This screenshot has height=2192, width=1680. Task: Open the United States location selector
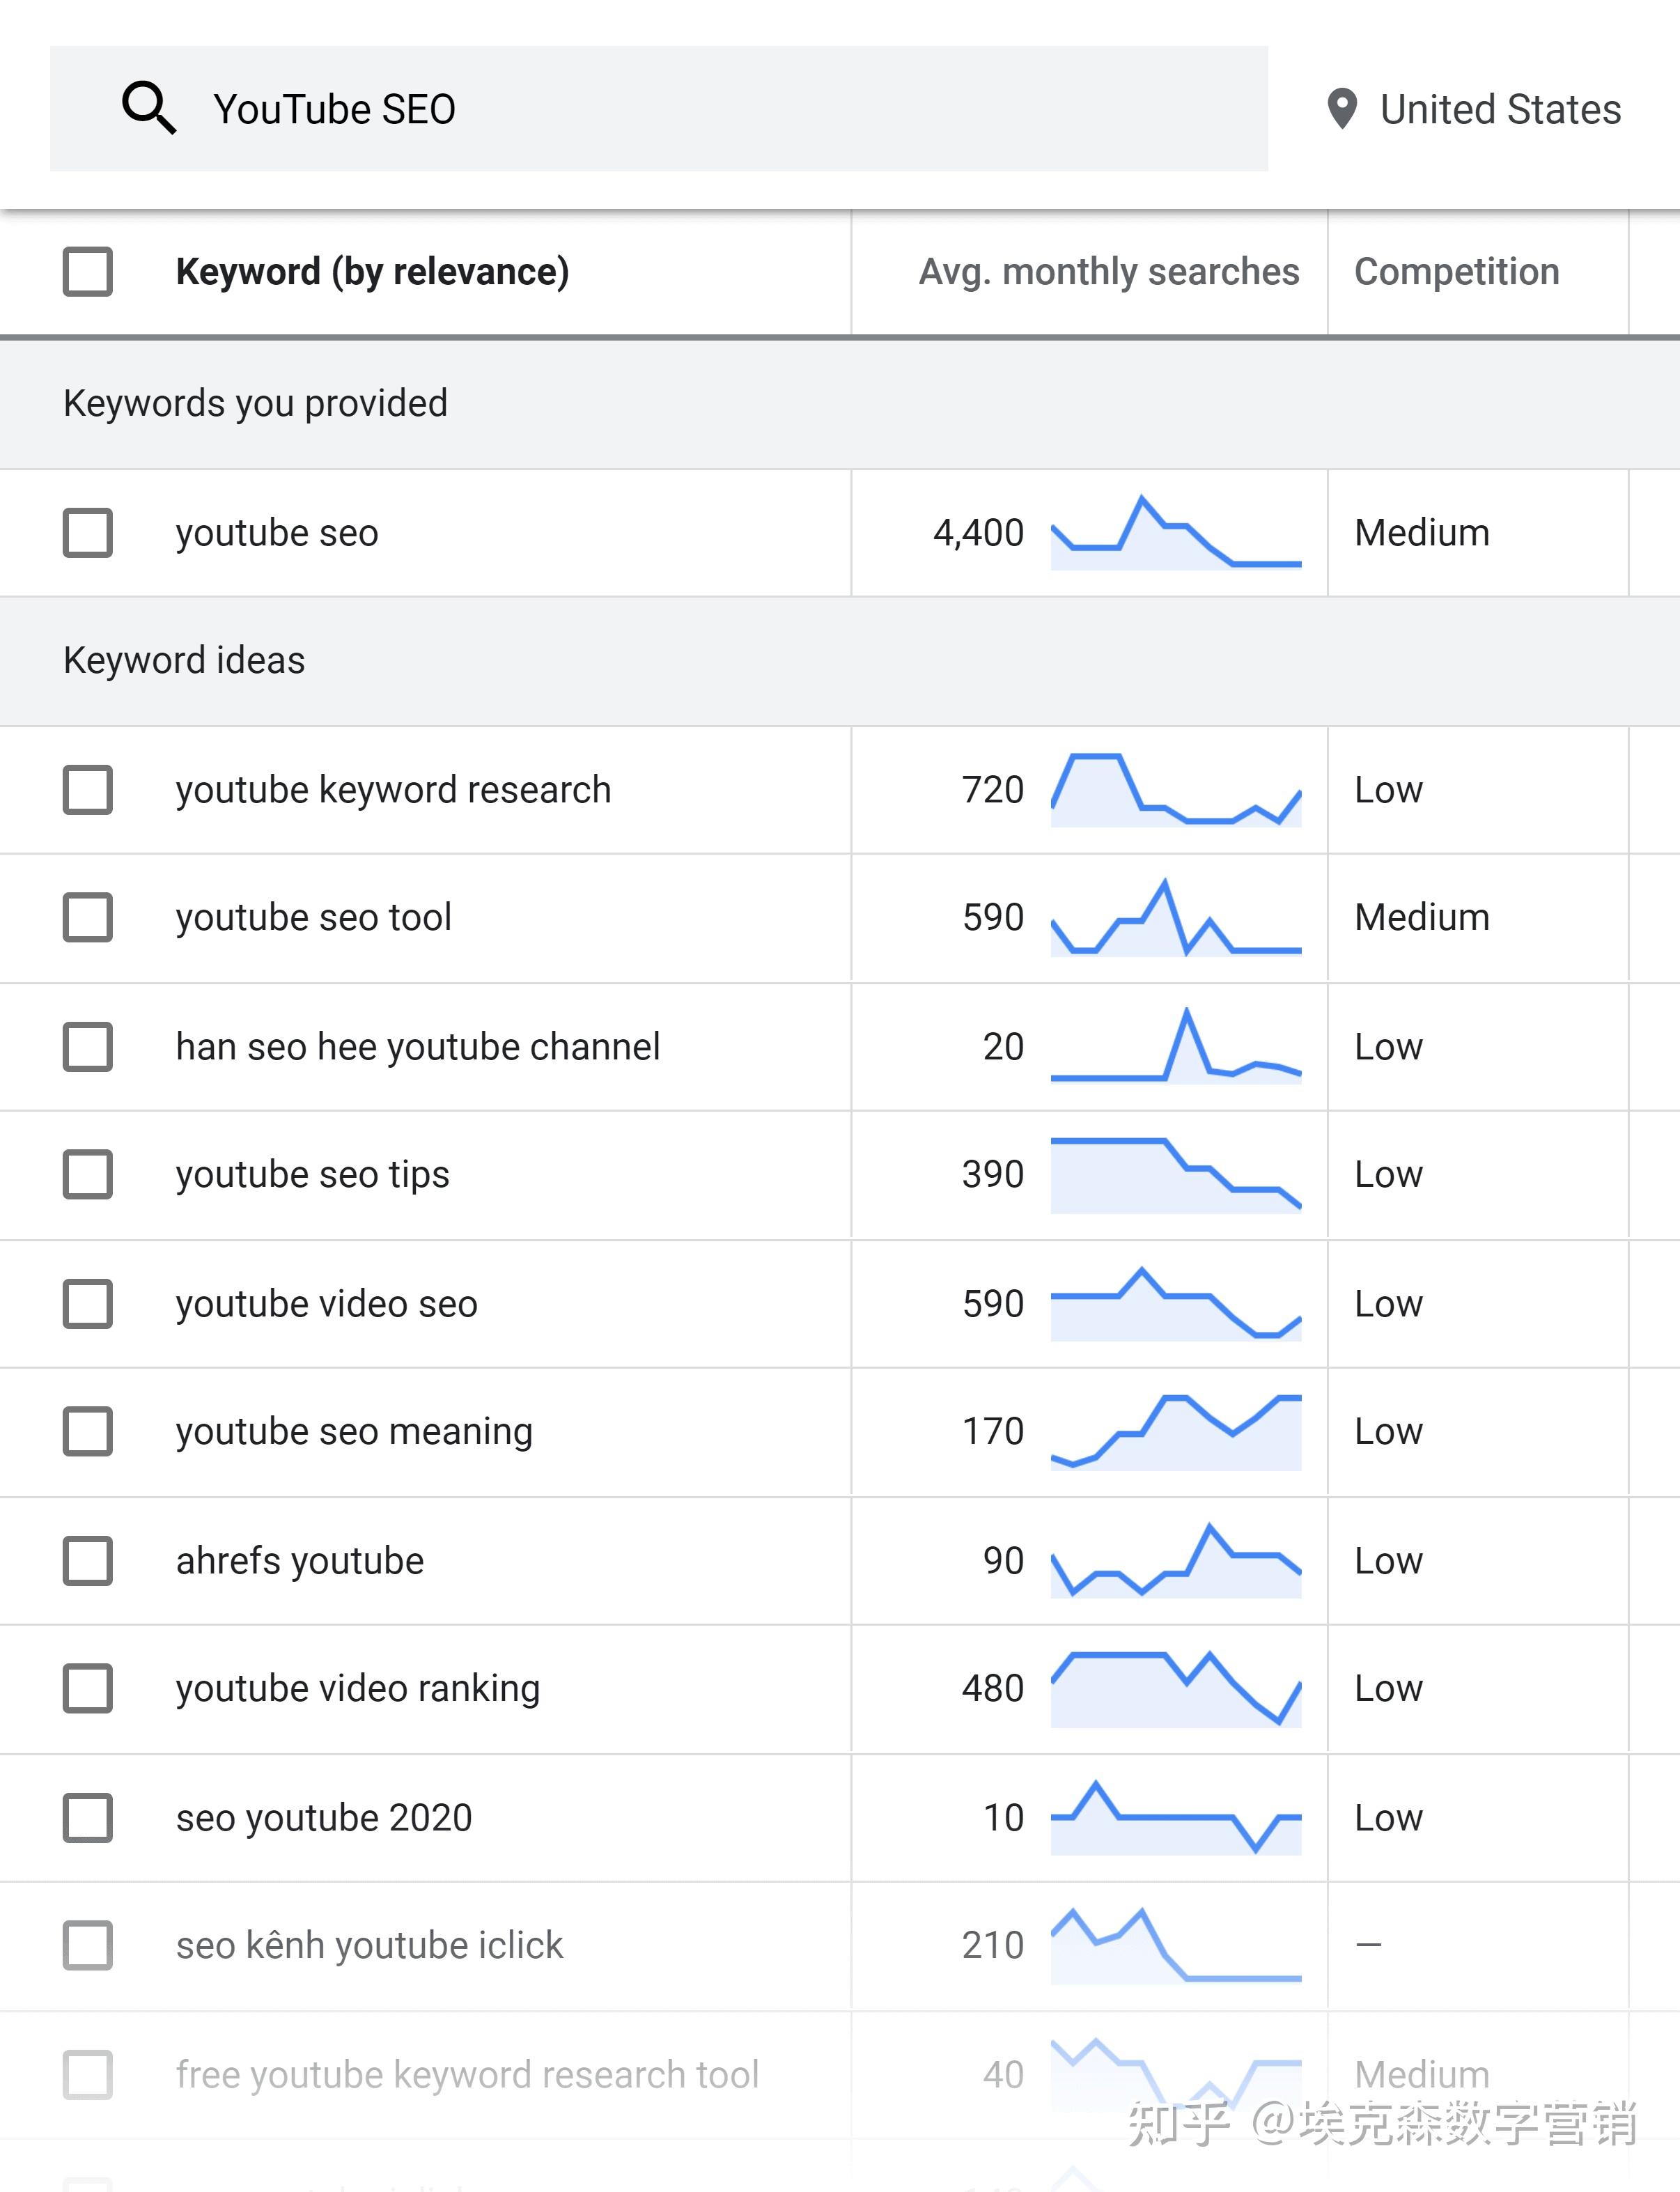(1499, 109)
